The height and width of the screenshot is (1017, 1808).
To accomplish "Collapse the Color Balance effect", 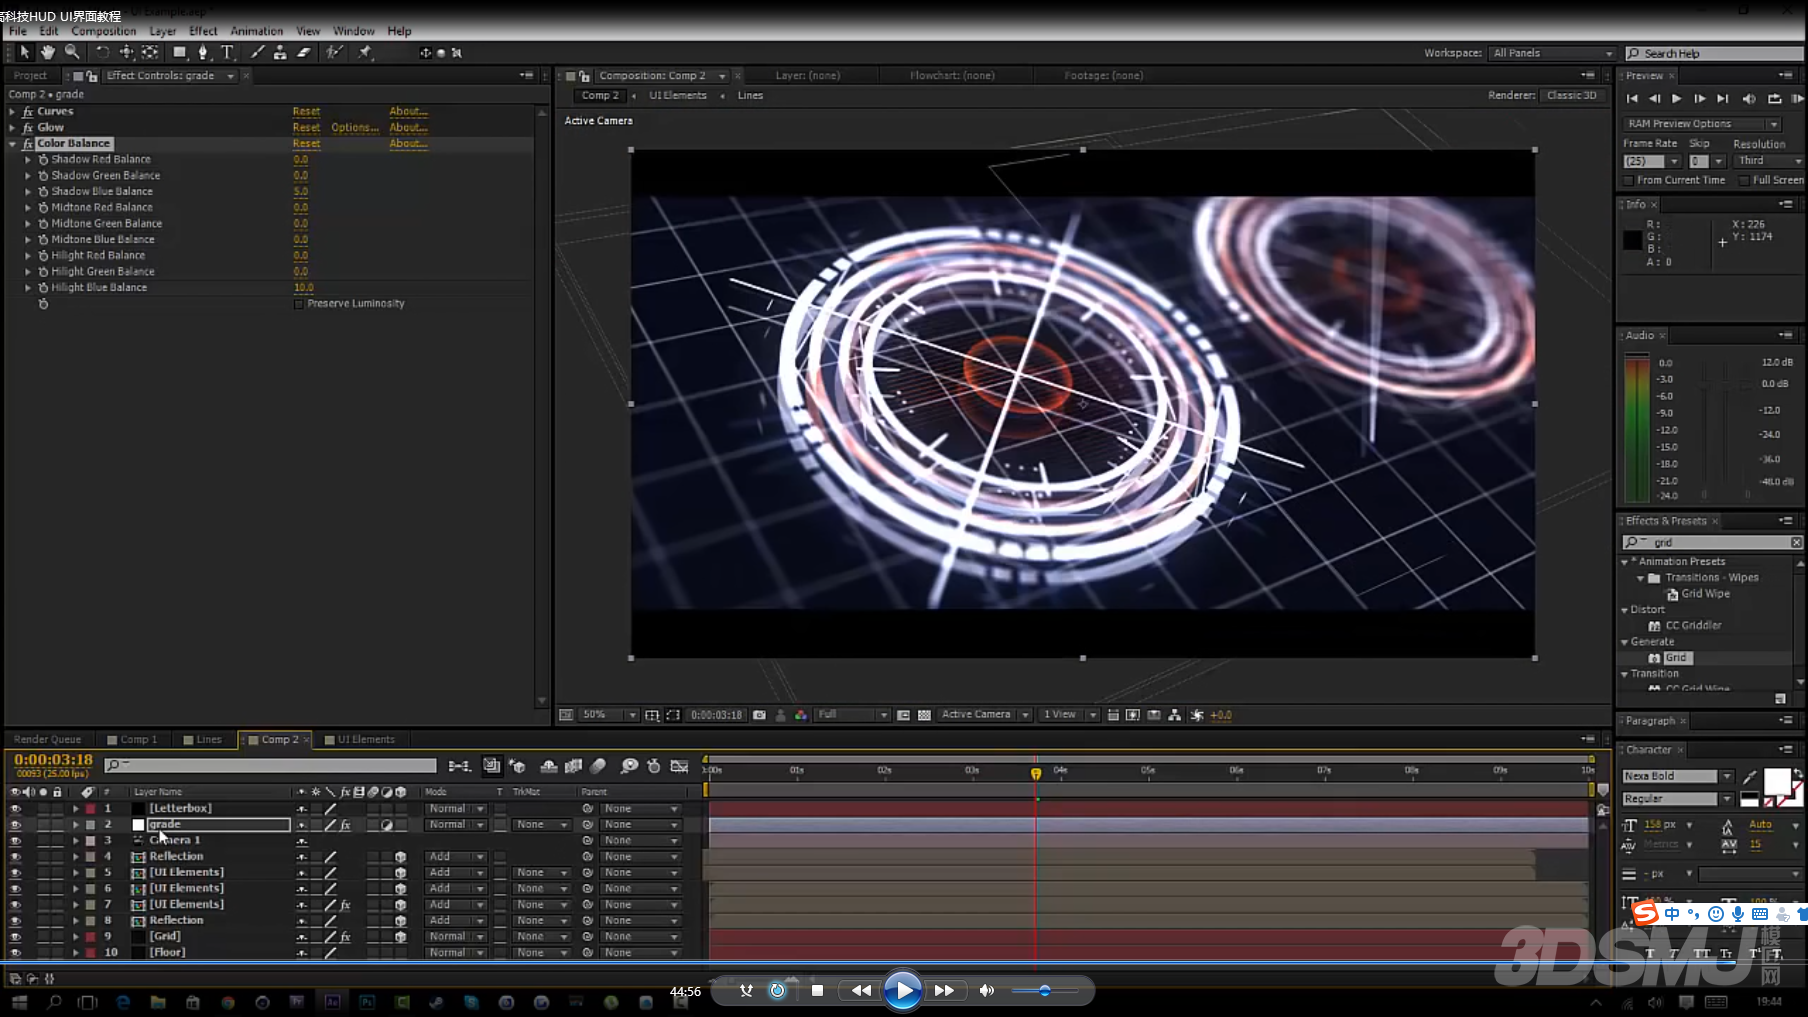I will pos(12,144).
